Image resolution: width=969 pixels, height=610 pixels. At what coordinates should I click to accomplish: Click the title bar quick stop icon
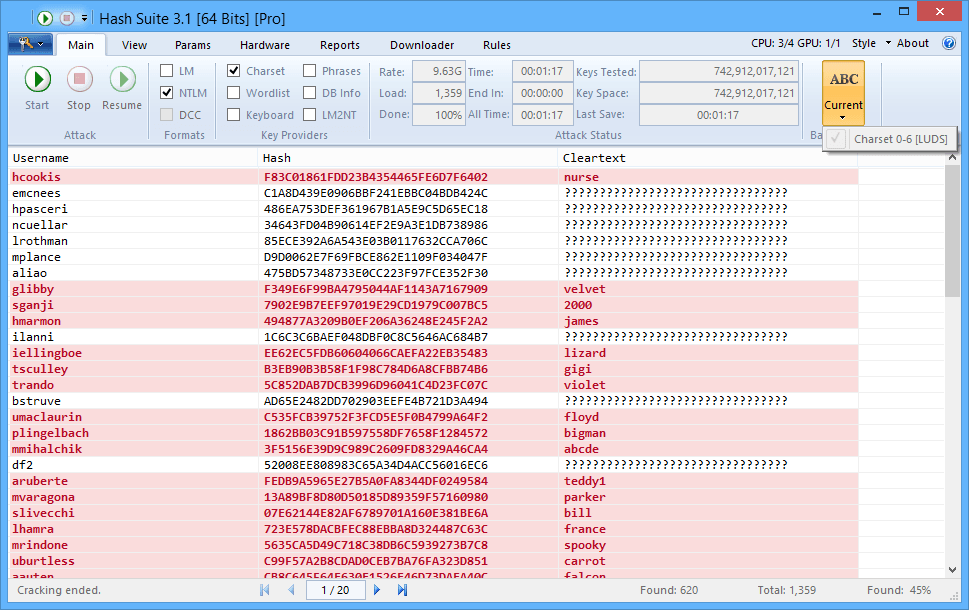pyautogui.click(x=67, y=19)
